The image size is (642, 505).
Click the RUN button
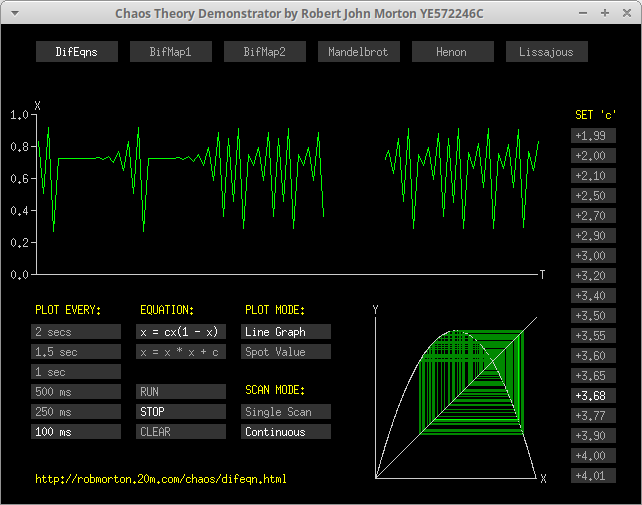[x=181, y=392]
